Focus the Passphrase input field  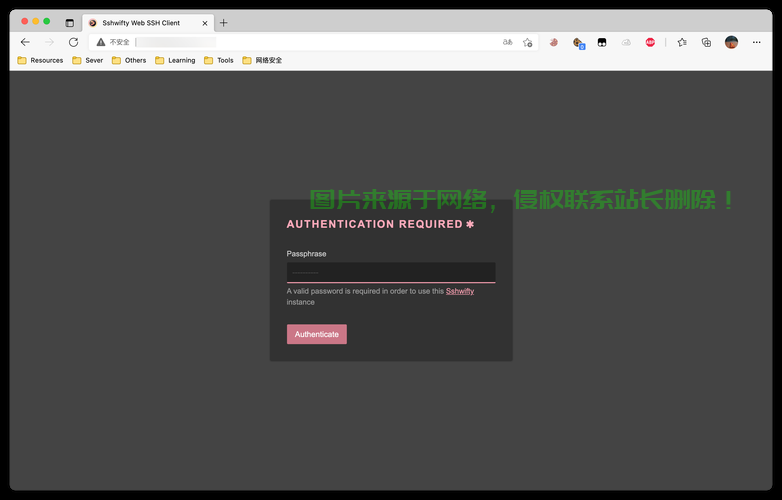[390, 272]
